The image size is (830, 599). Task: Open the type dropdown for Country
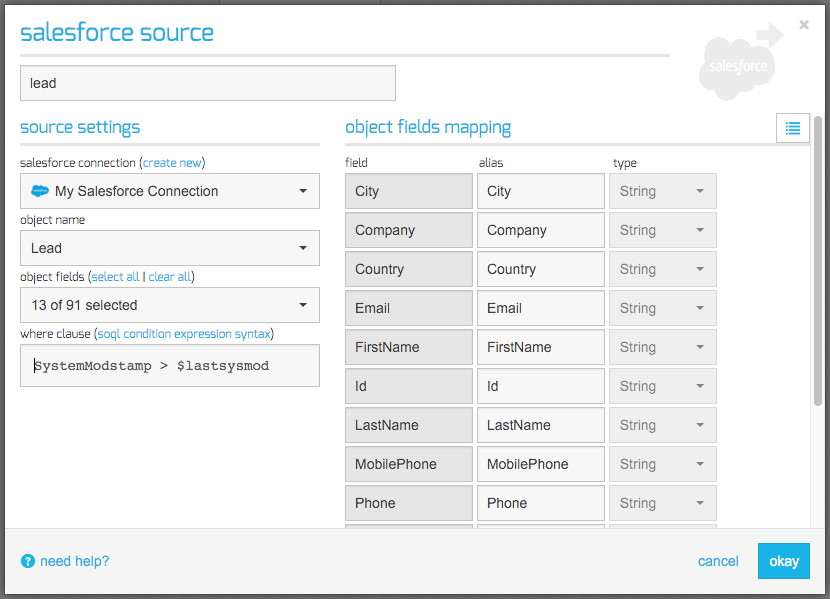pyautogui.click(x=663, y=269)
